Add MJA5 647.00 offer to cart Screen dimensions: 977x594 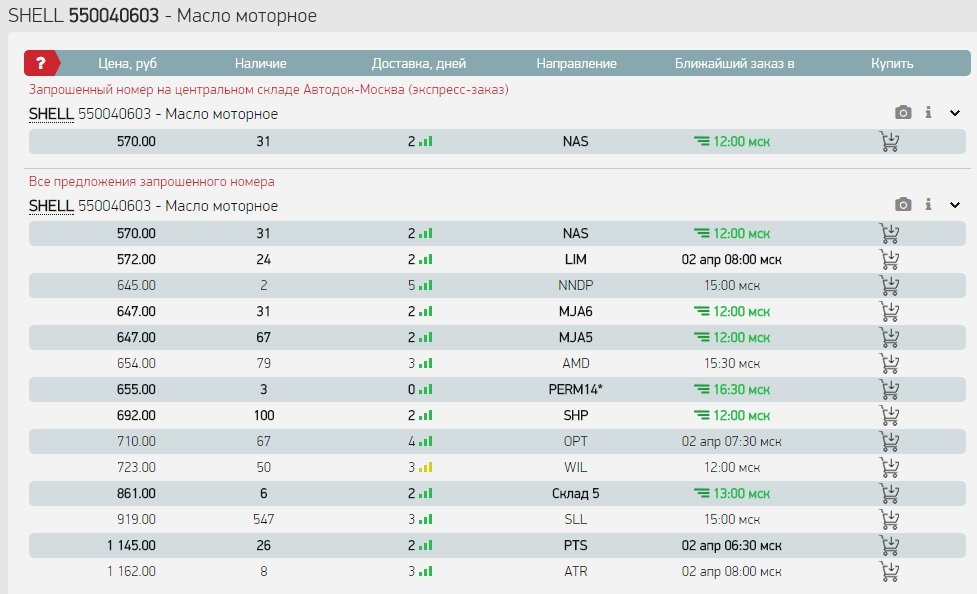(889, 337)
